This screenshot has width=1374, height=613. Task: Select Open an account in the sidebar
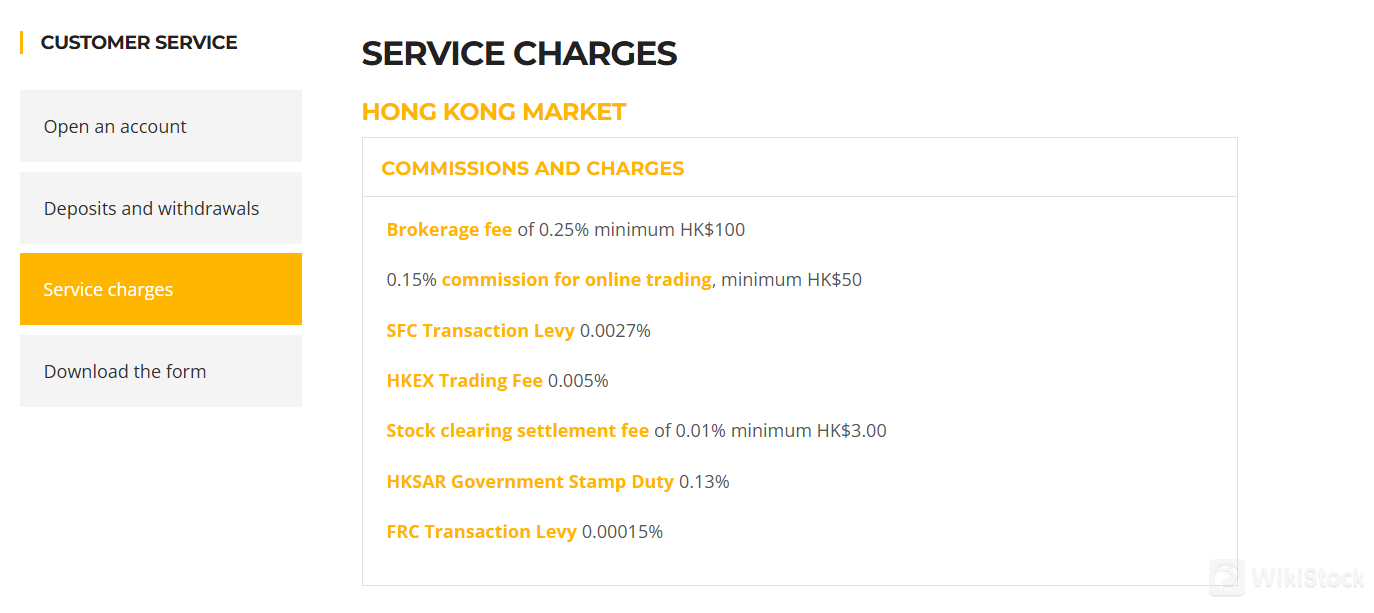pos(115,126)
